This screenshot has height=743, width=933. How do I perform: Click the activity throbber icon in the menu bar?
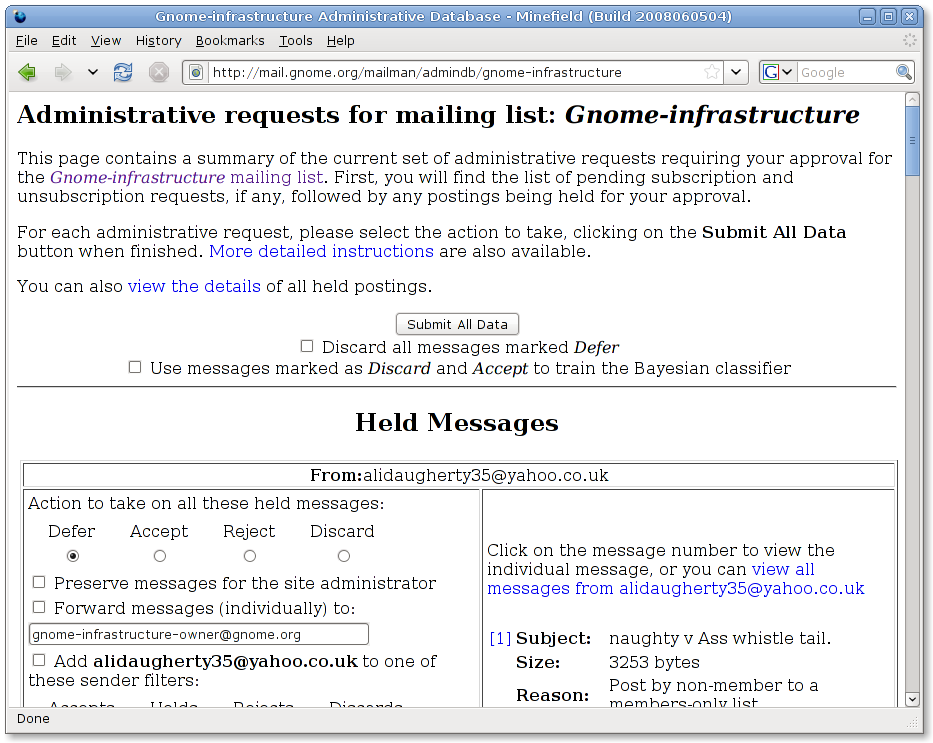(910, 40)
